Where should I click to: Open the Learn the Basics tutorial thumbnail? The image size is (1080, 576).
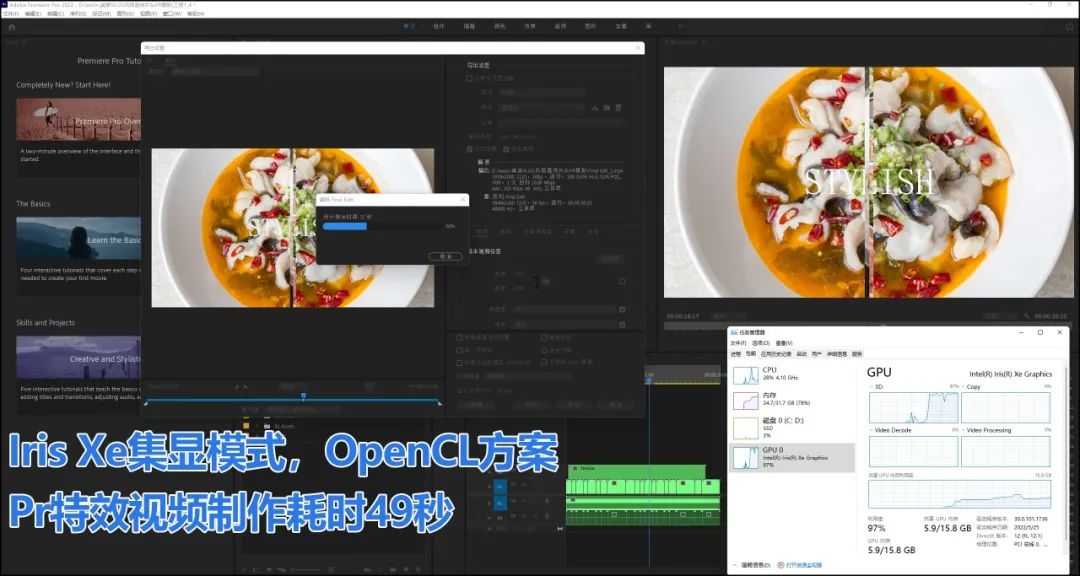[79, 238]
